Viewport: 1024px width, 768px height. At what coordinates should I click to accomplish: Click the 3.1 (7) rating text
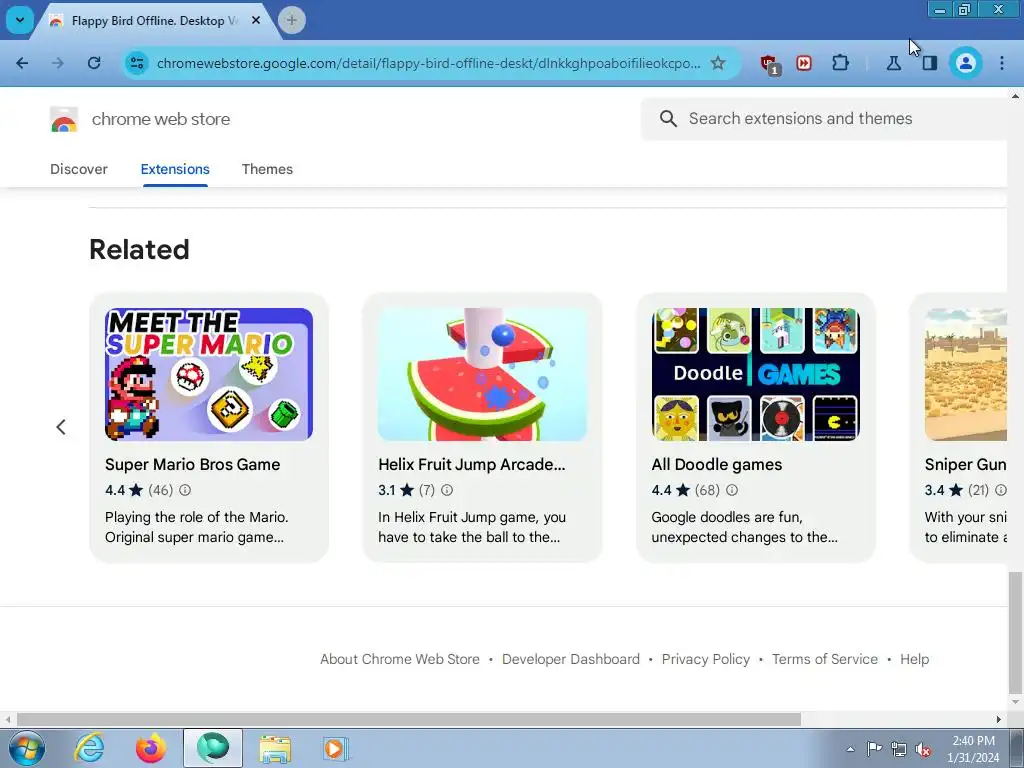click(x=406, y=490)
